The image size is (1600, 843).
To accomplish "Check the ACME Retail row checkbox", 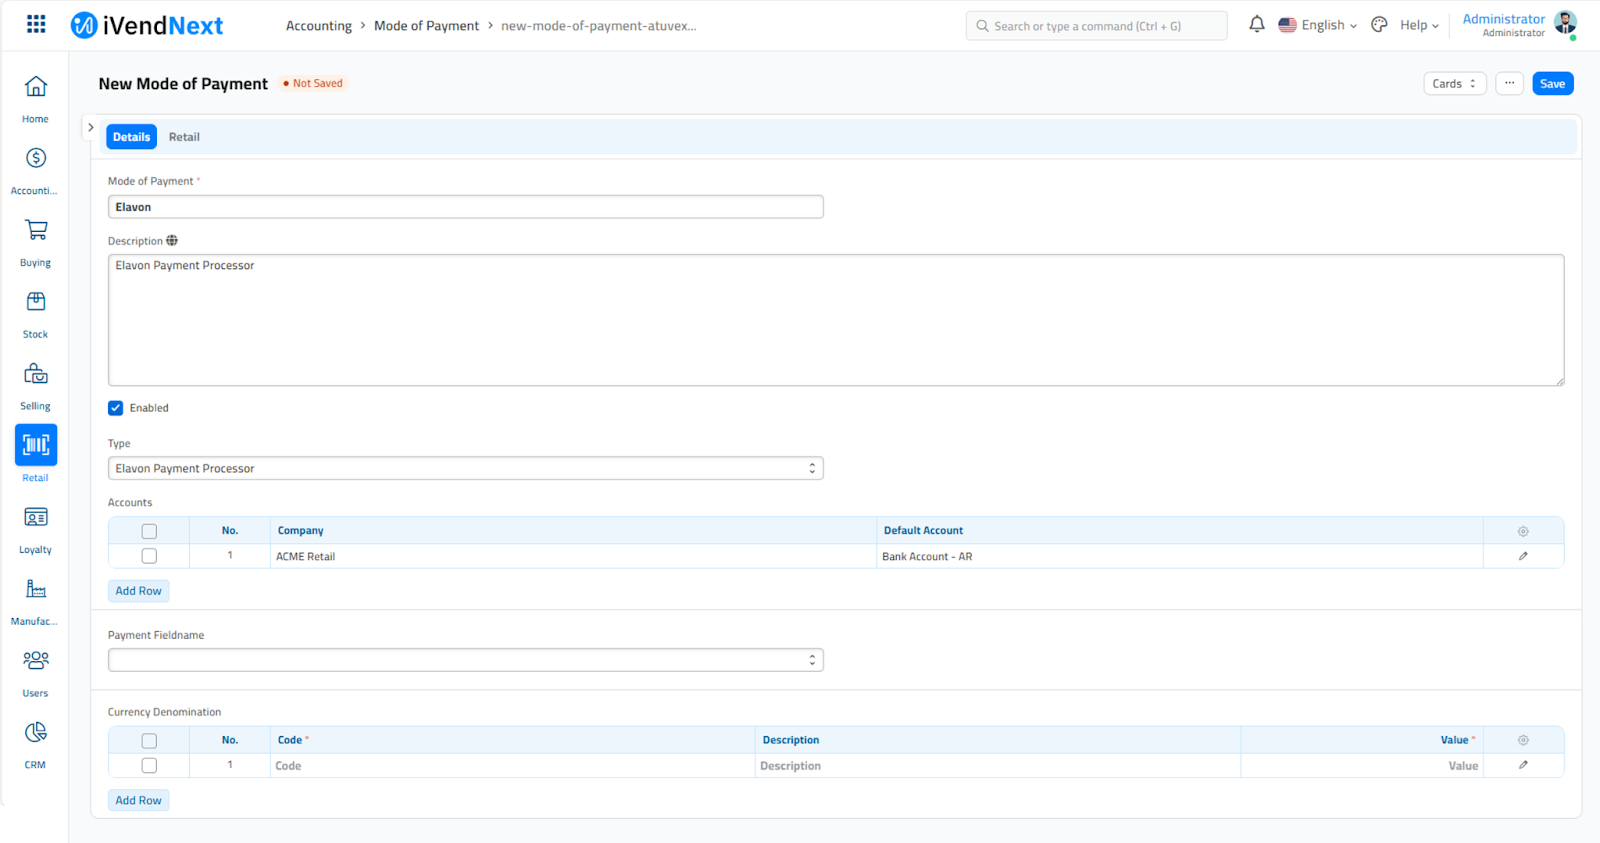I will tap(149, 556).
